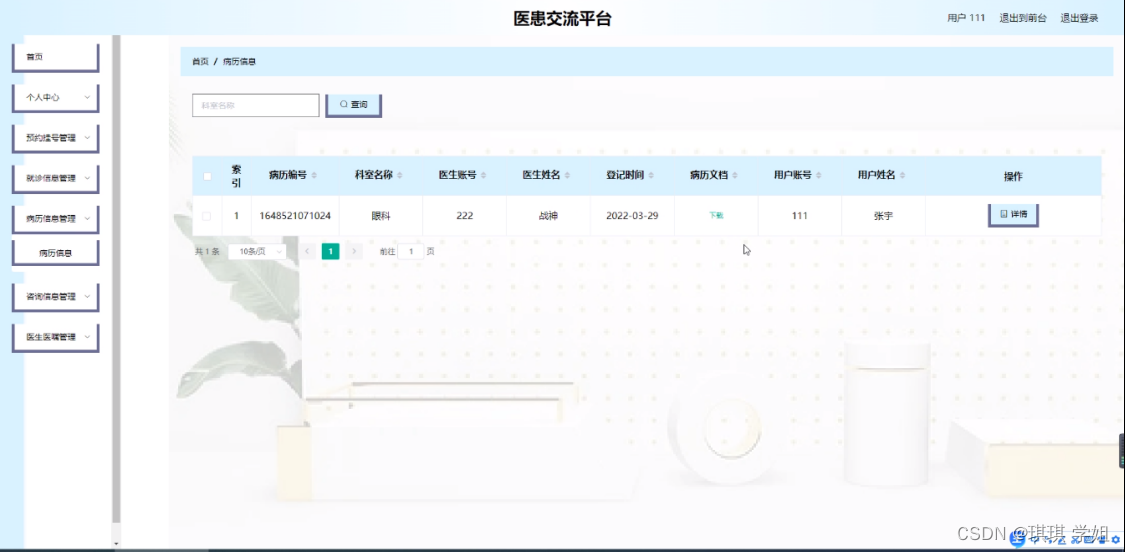Tick the checkbox for record 1648521071024
The image size is (1125, 552).
207,216
